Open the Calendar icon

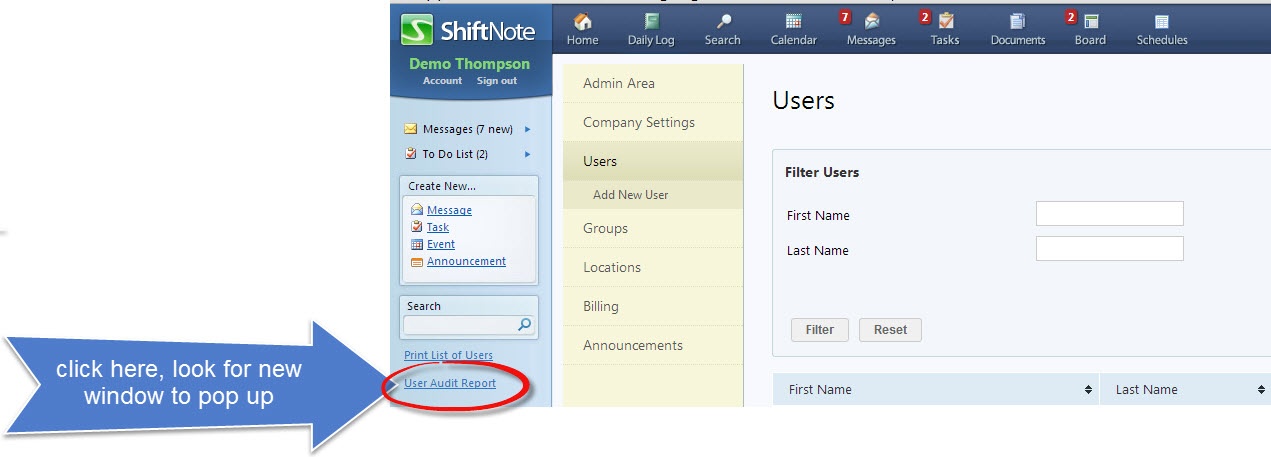793,22
